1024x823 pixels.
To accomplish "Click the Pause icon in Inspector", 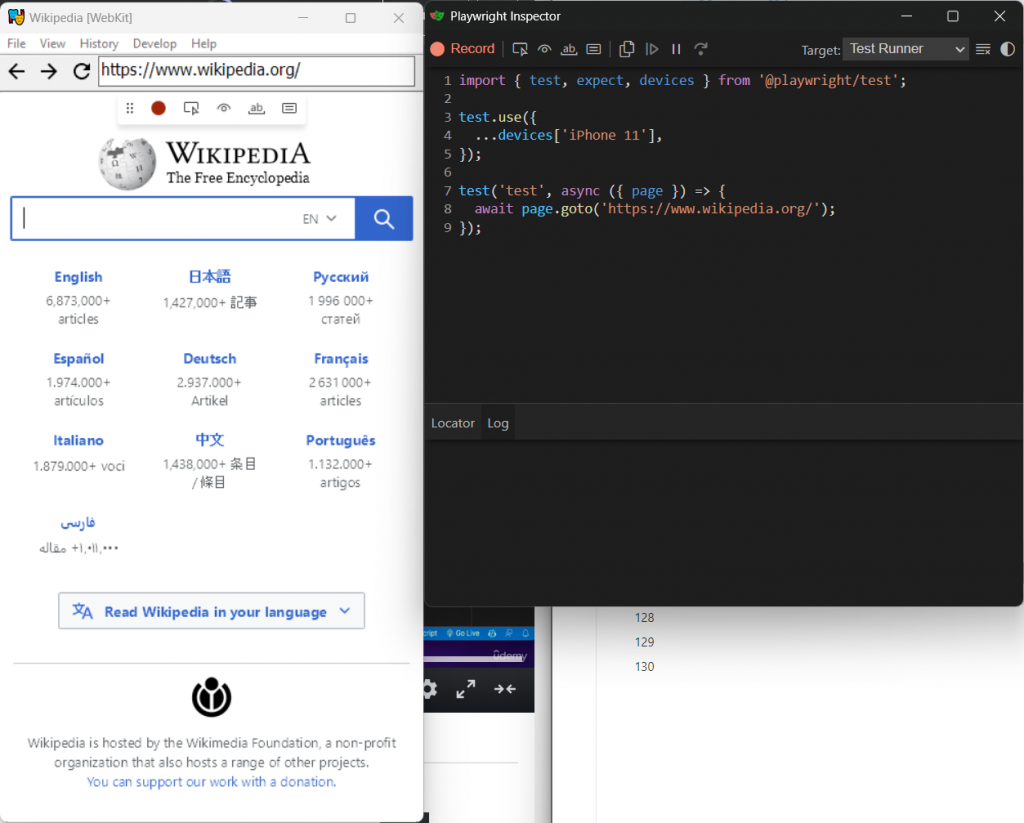I will [676, 49].
